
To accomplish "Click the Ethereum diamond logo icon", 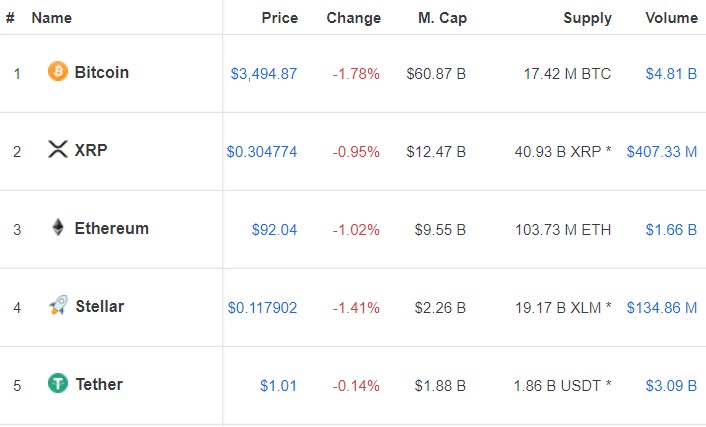I will [58, 227].
